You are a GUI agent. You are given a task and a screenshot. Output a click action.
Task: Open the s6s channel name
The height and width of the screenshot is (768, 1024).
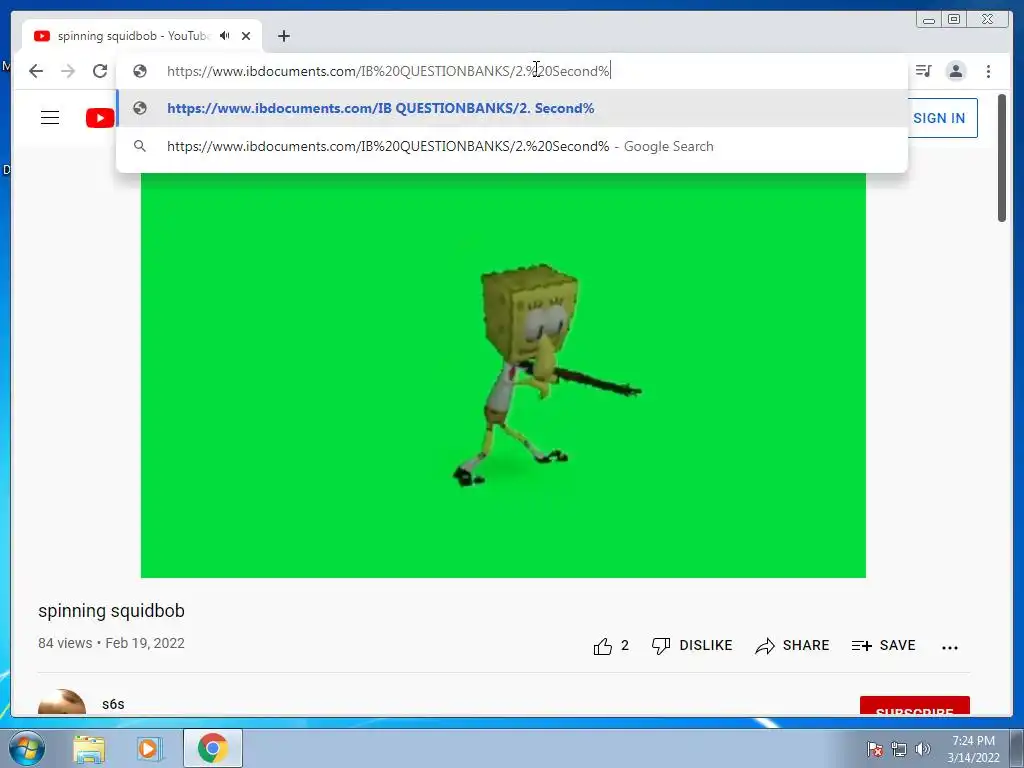click(113, 704)
